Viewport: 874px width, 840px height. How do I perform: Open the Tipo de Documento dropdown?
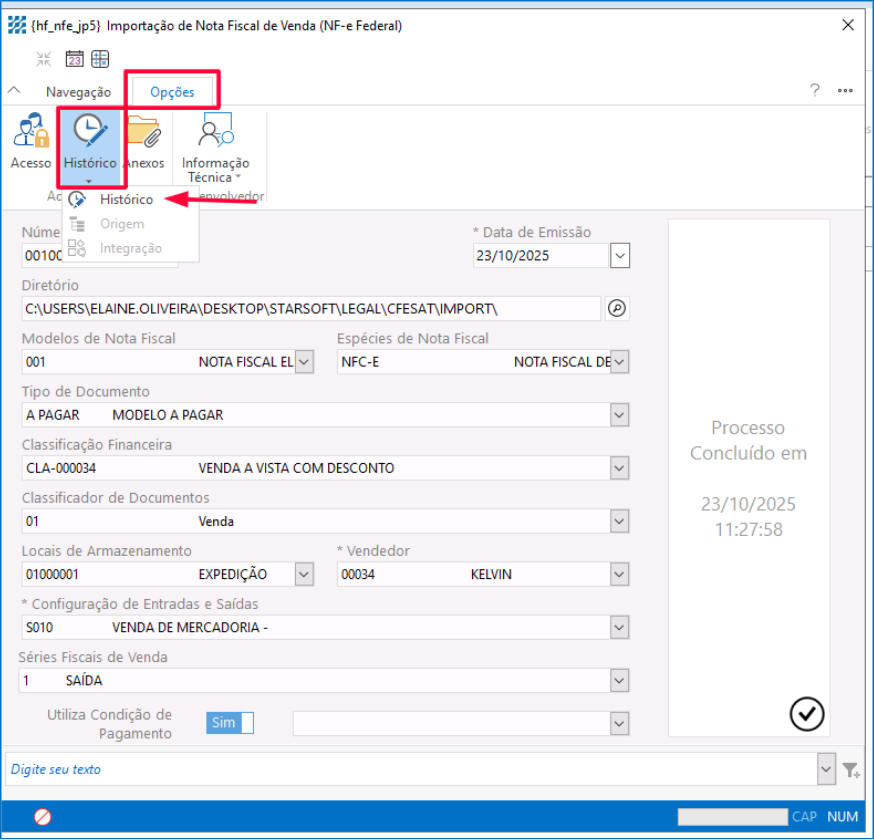620,415
